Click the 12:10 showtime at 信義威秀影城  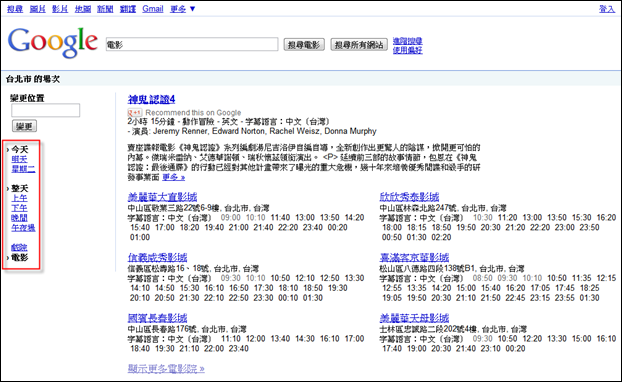[305, 278]
